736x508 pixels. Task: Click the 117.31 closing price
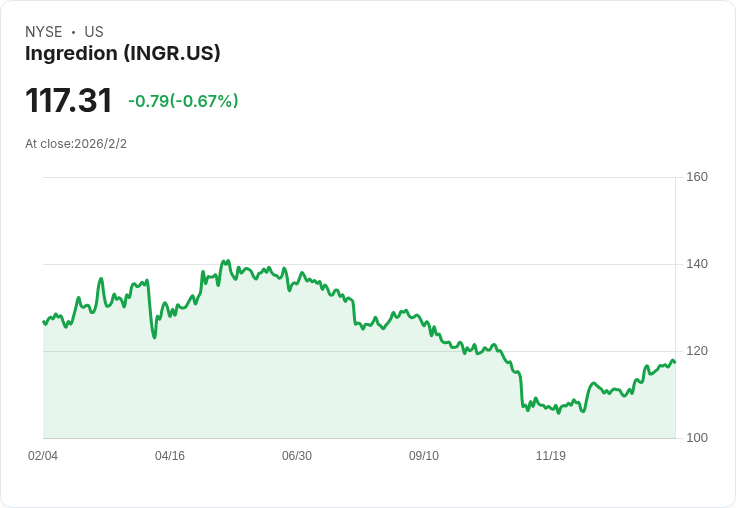pos(69,100)
